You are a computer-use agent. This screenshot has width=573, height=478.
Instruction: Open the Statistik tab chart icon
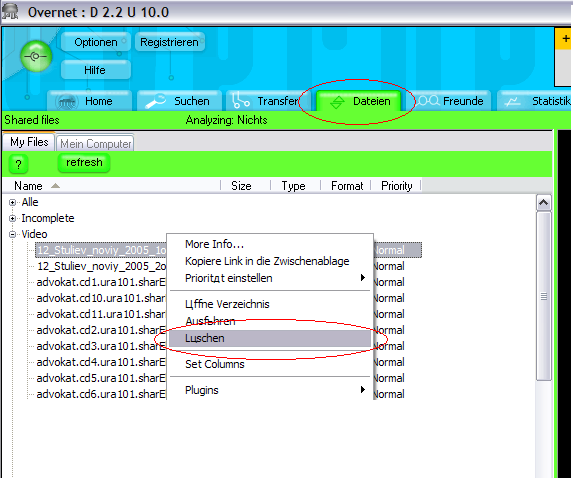pos(512,102)
